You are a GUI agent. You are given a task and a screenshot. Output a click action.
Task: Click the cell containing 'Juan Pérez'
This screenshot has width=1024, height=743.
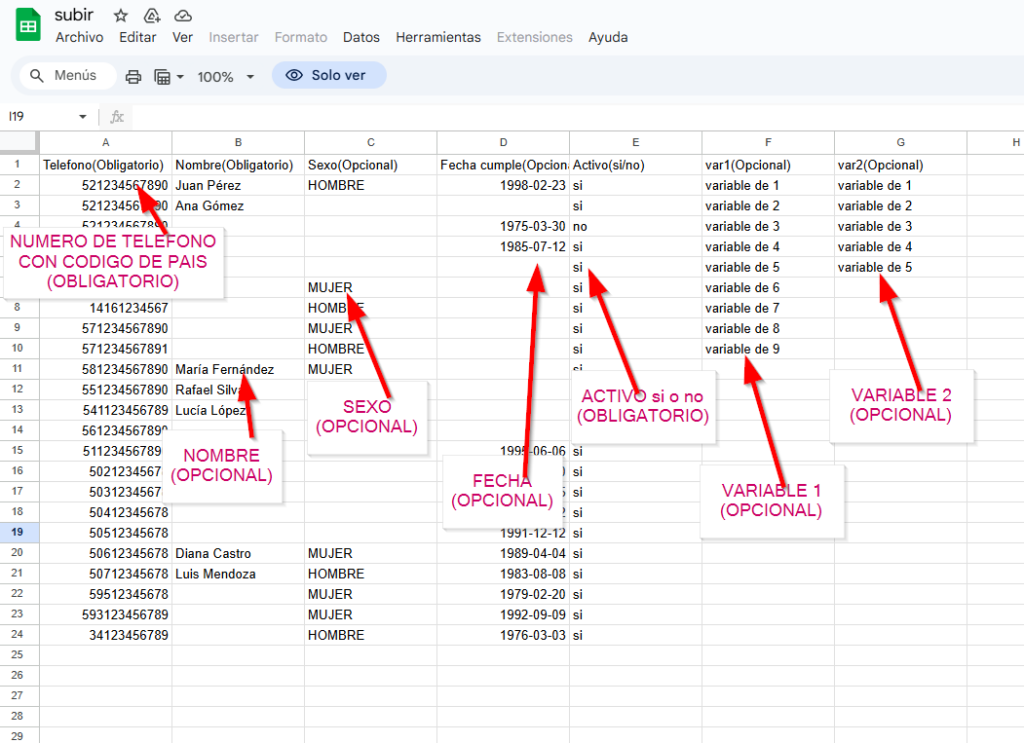238,185
